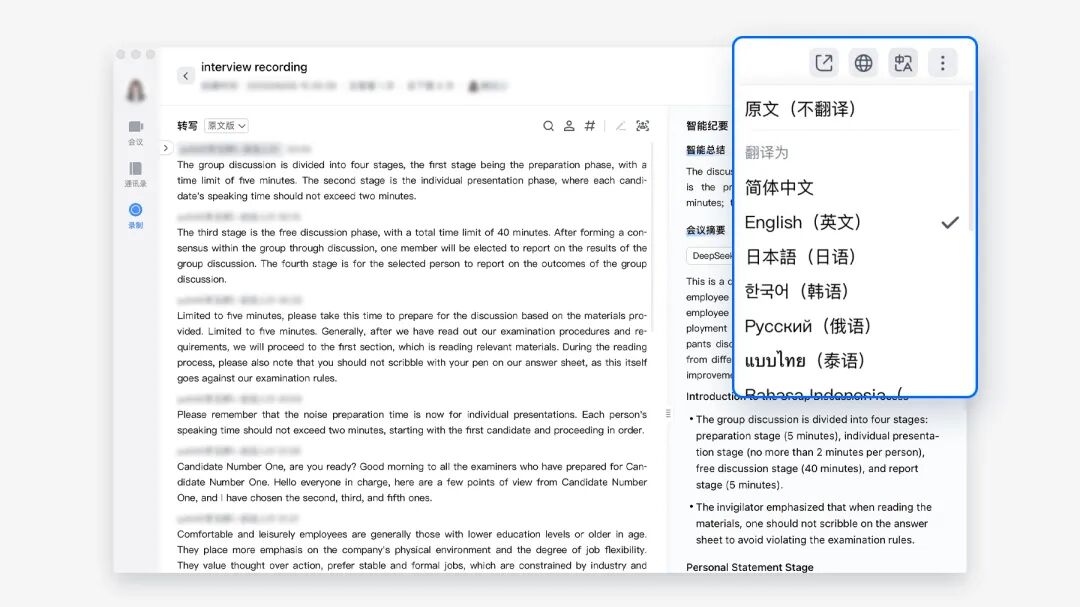This screenshot has height=607, width=1080.
Task: Click the 转写 transcript label
Action: click(187, 126)
